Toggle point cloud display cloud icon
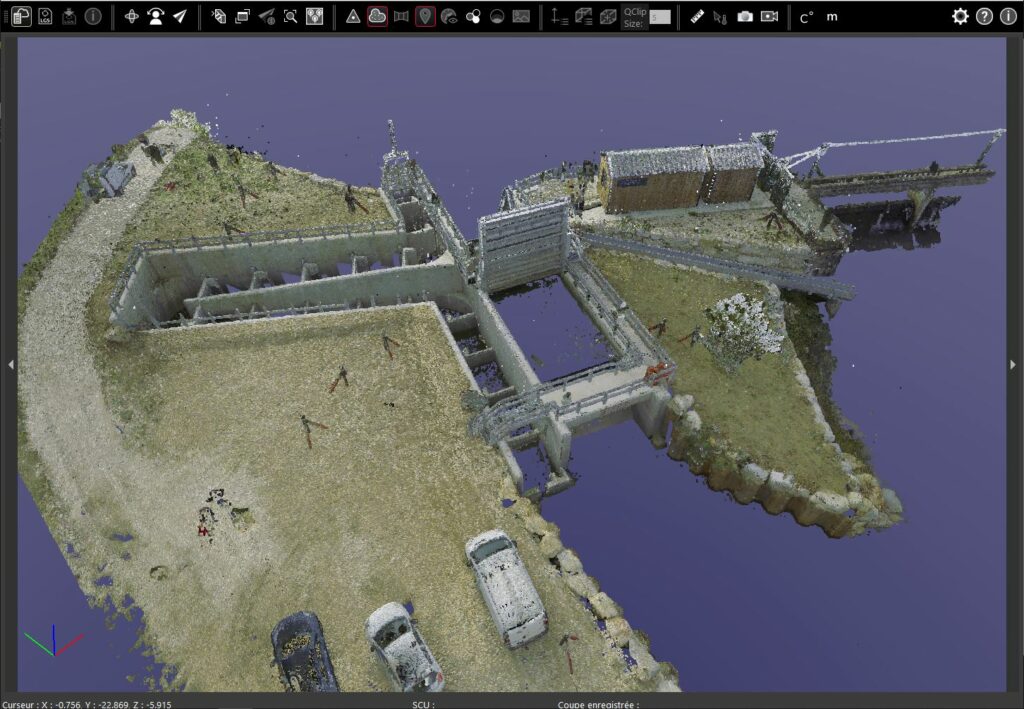Screen dimensions: 1024x709 [377, 16]
